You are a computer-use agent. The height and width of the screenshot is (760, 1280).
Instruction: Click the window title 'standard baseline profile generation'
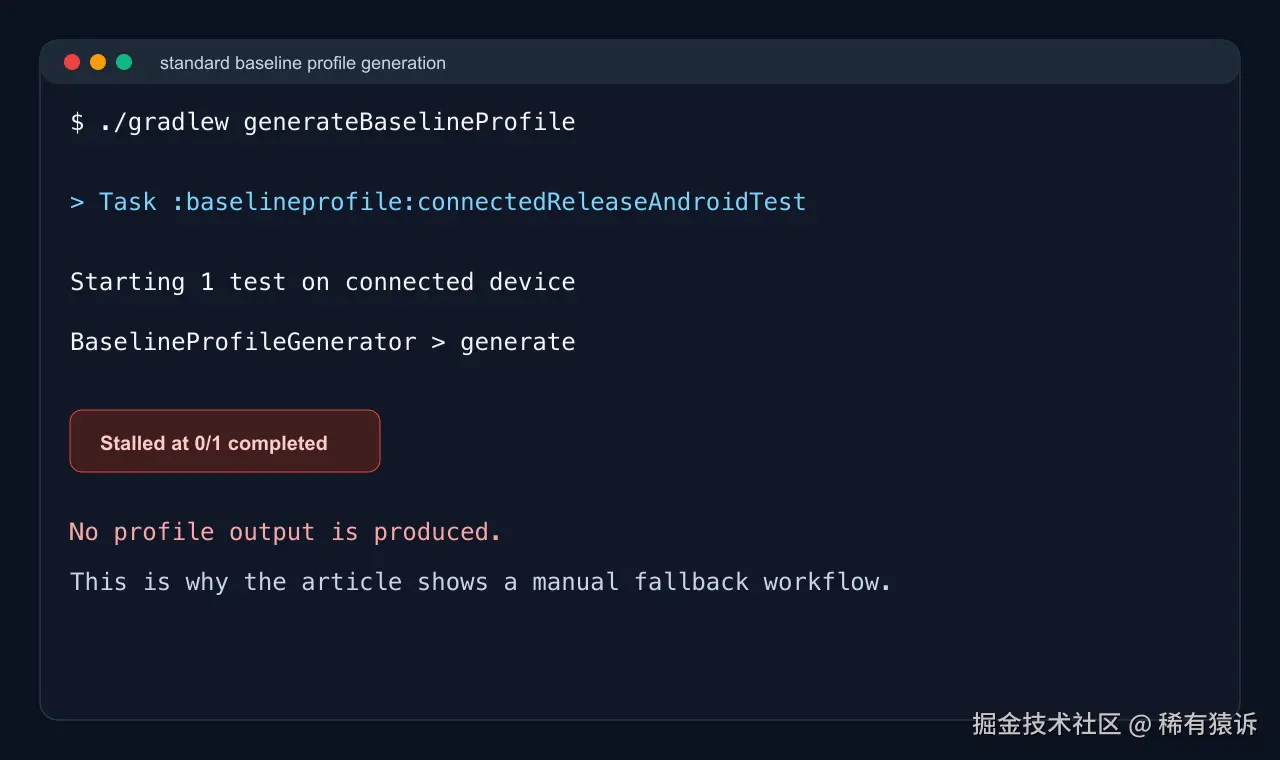point(303,63)
